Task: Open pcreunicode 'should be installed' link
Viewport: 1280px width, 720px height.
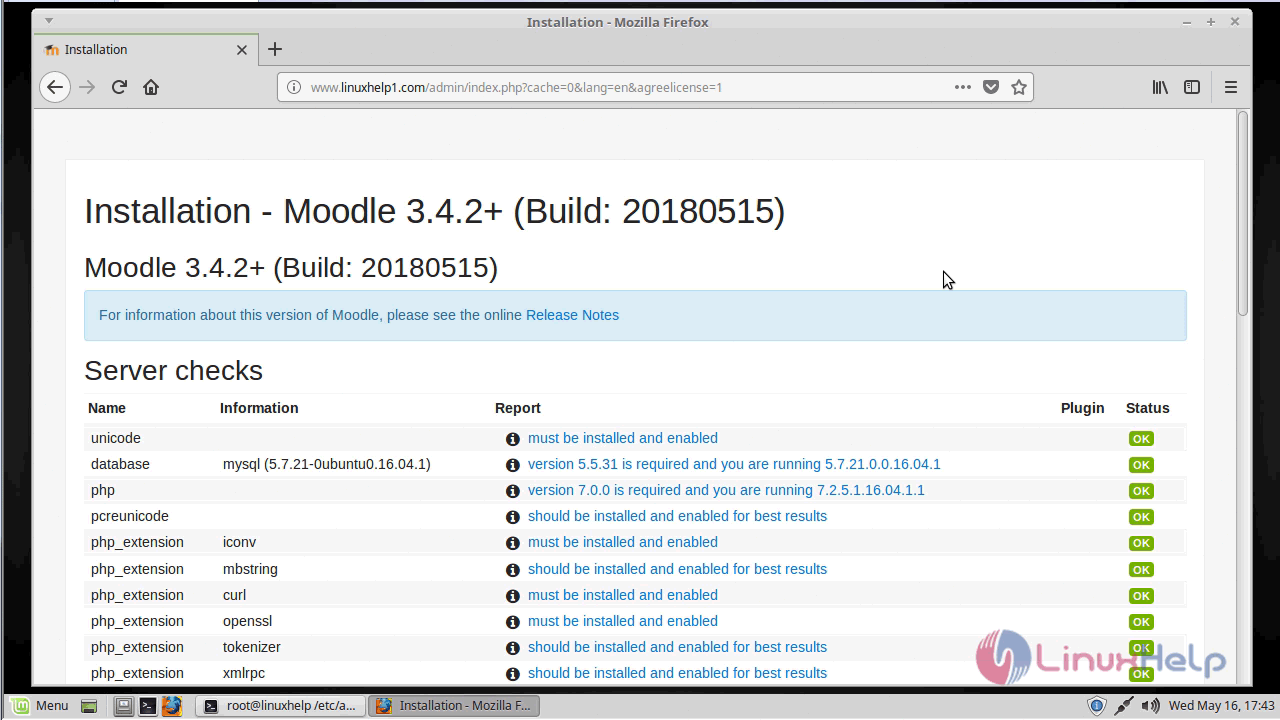Action: point(677,516)
